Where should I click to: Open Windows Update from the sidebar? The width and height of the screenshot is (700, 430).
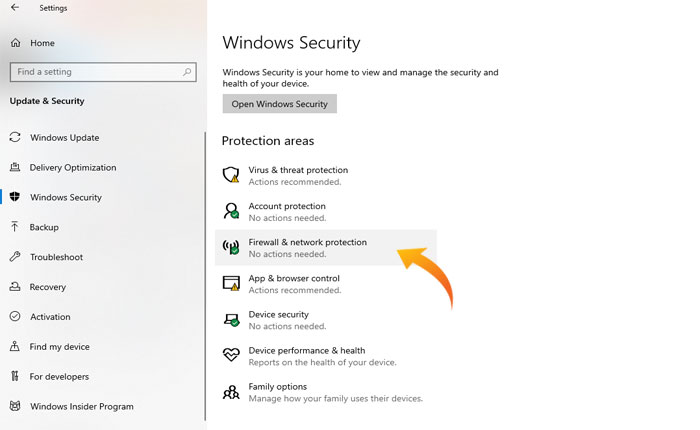click(x=64, y=137)
